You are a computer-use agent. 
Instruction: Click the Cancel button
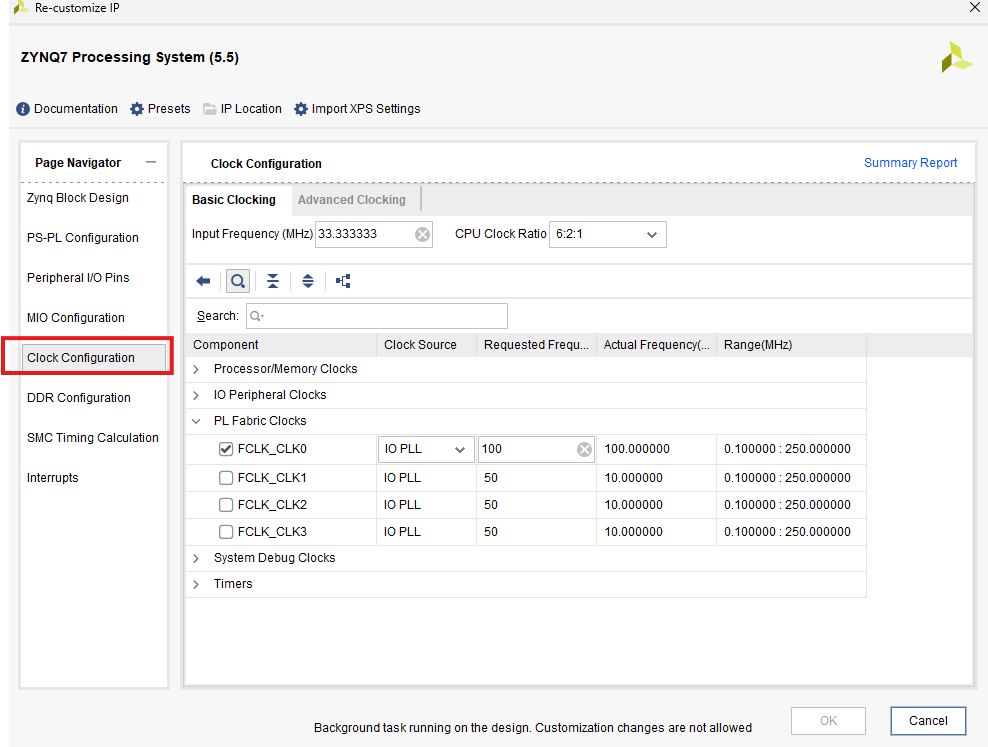[x=928, y=721]
